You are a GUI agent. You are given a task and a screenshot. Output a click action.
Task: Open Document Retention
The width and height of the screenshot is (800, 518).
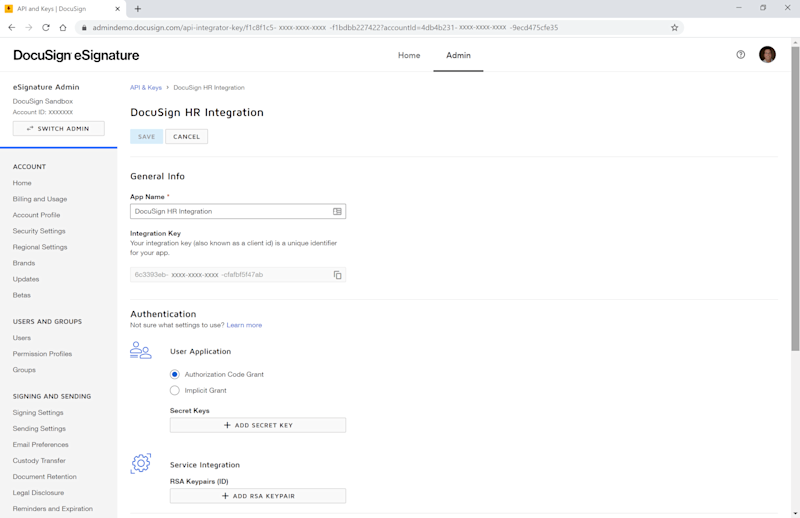pos(44,477)
